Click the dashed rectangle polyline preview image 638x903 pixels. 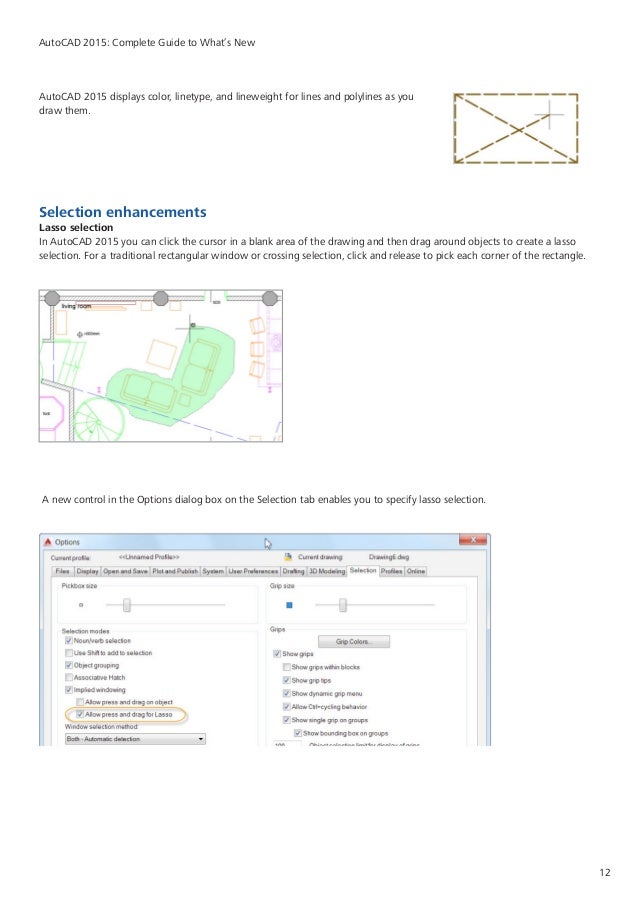pyautogui.click(x=516, y=128)
